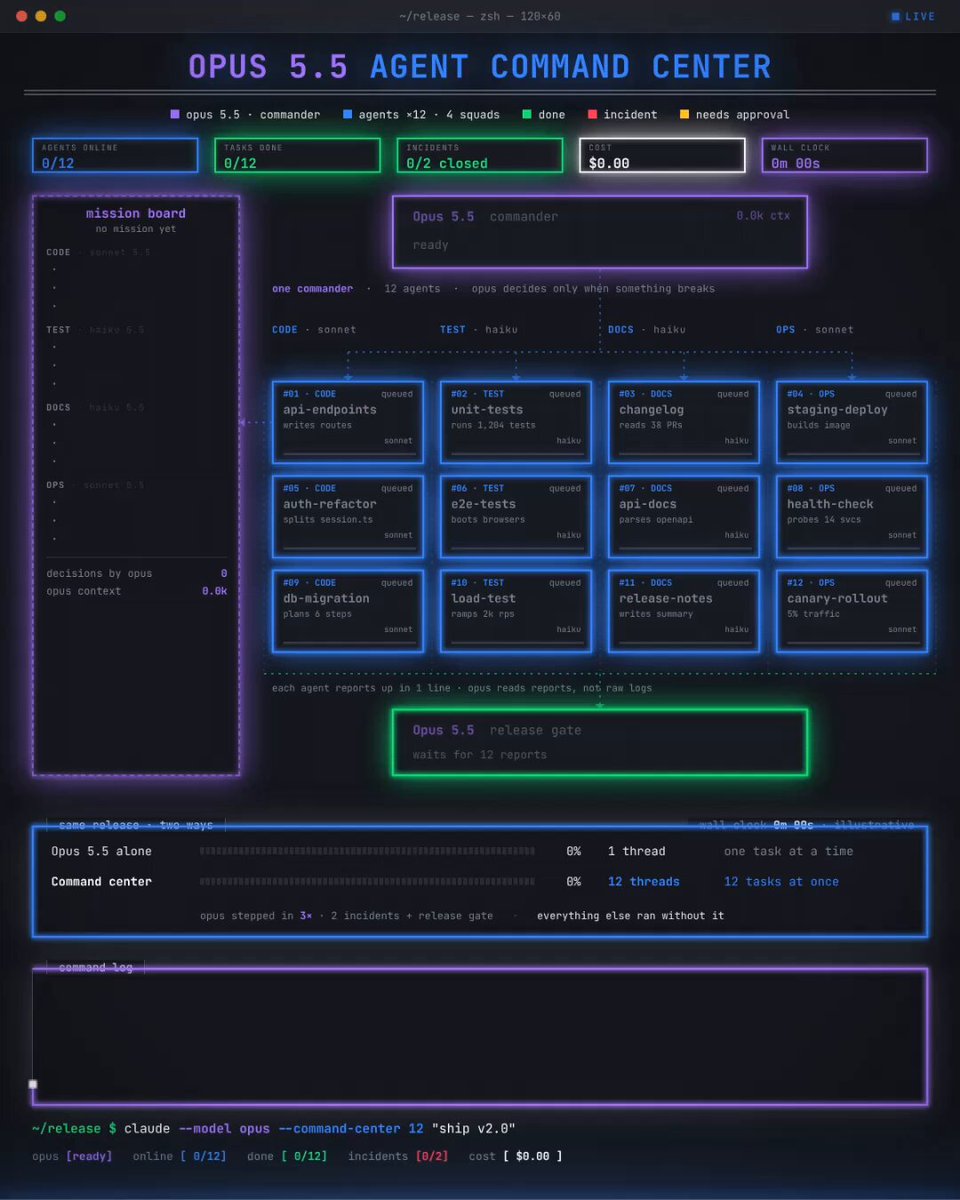Screen dimensions: 960x1200
Task: Close the terminal window with the red button
Action: coord(22,16)
